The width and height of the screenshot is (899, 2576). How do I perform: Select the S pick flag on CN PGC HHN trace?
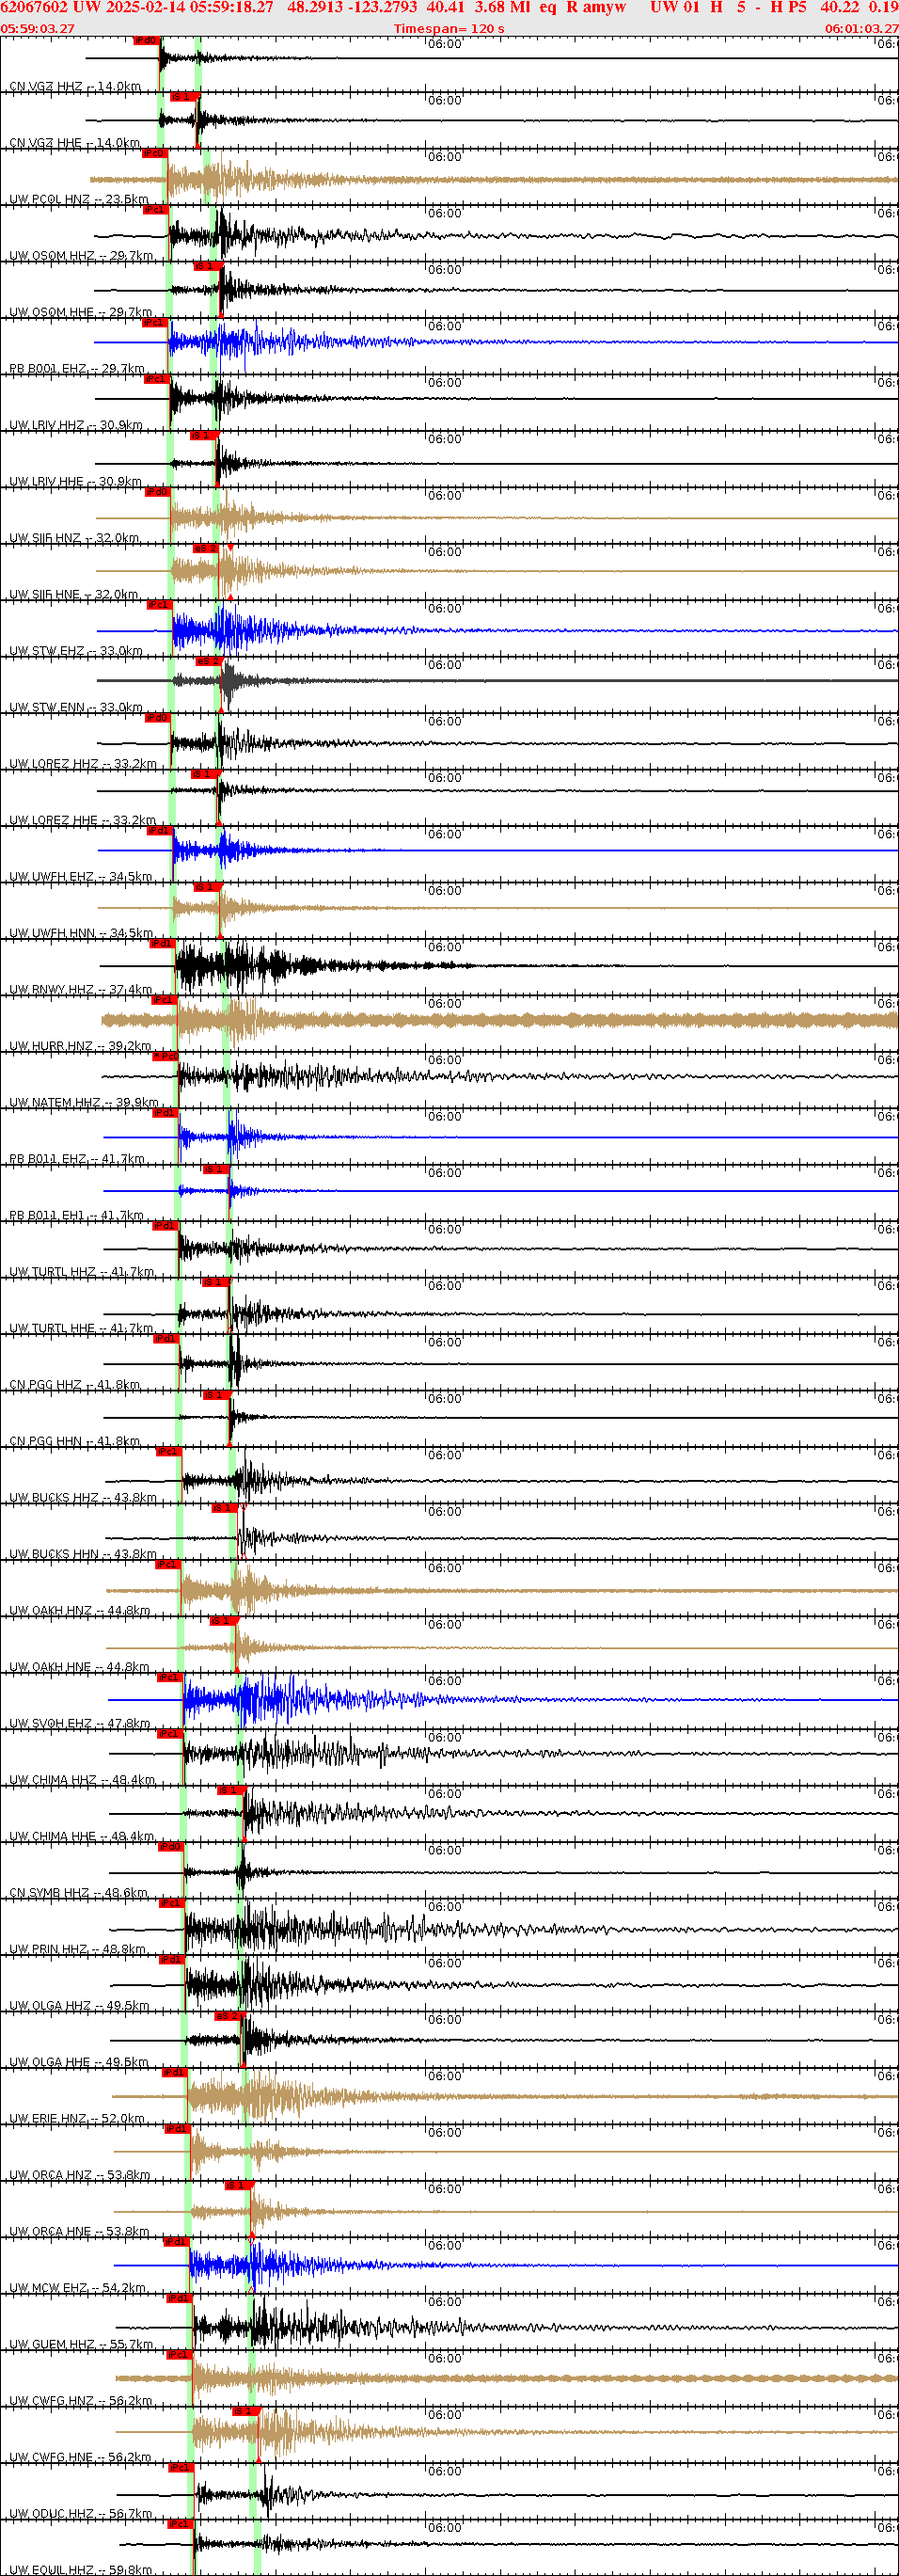click(216, 1396)
